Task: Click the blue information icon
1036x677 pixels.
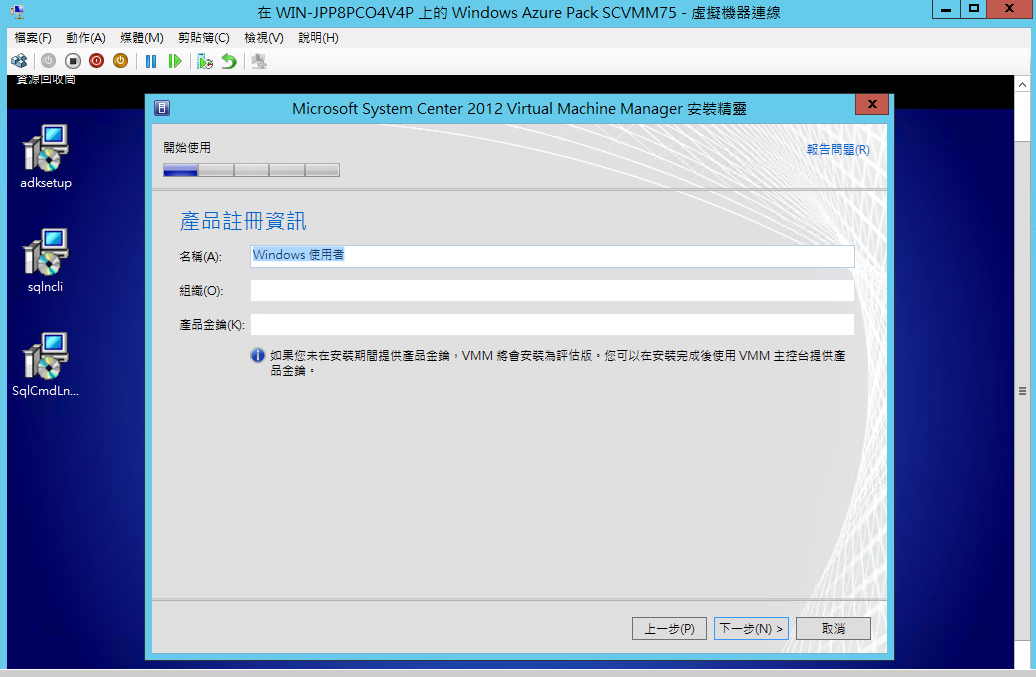Action: pos(258,355)
